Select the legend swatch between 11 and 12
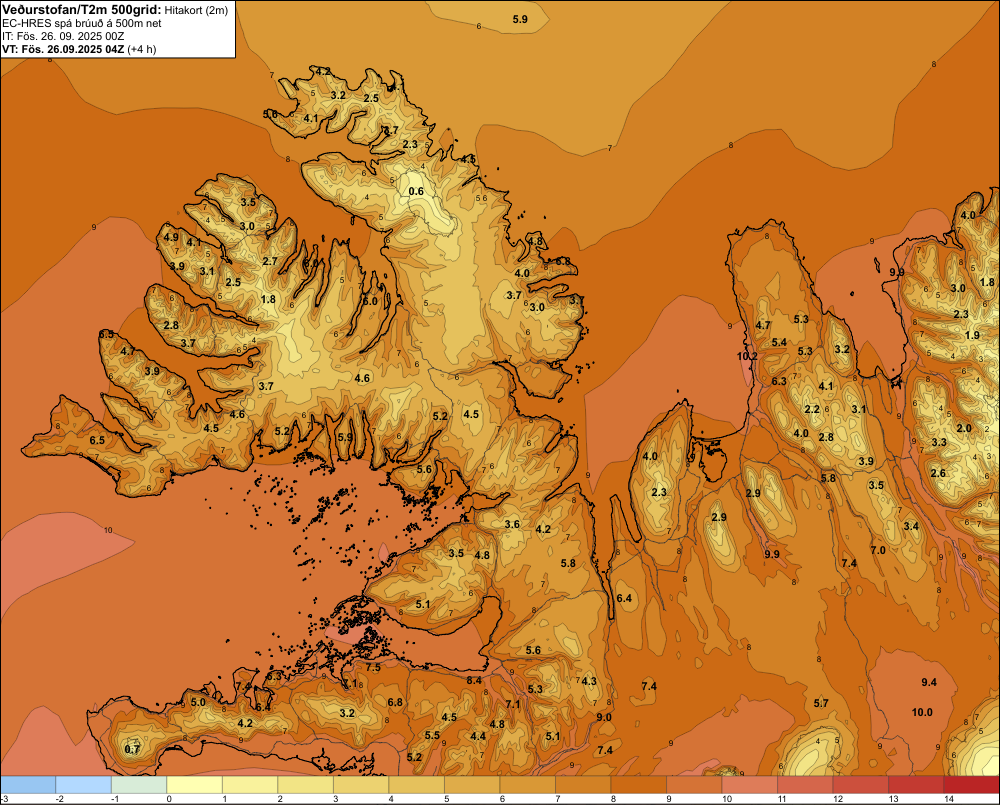 [805, 785]
